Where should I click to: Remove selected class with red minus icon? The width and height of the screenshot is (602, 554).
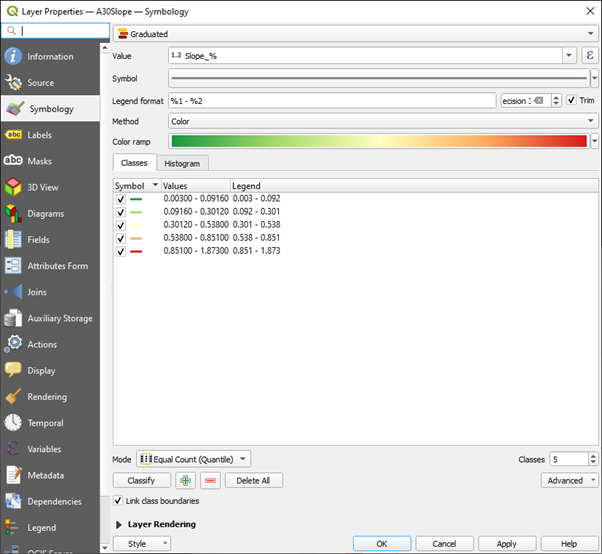pyautogui.click(x=210, y=480)
